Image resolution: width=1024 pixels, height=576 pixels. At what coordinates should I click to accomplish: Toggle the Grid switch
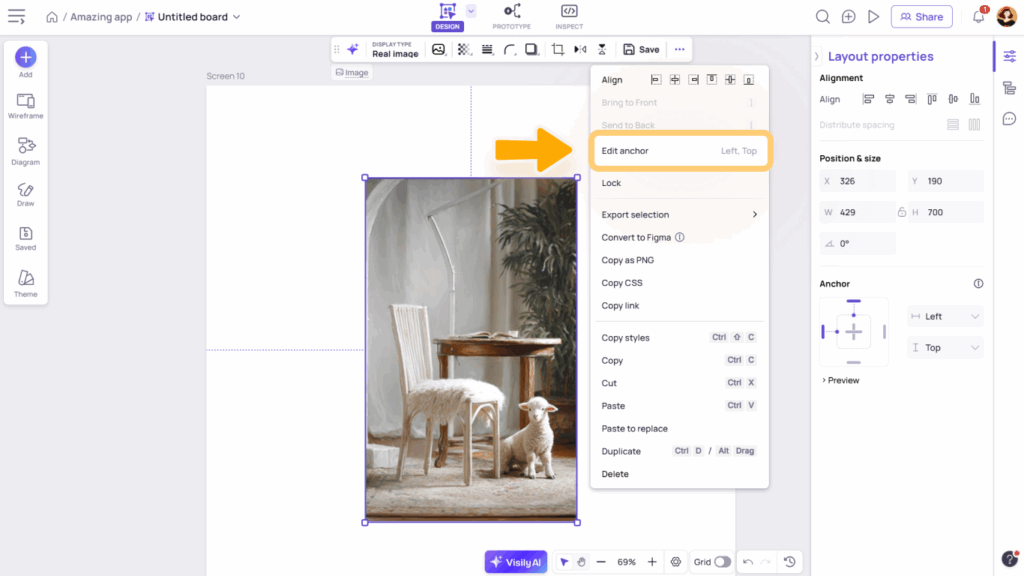pyautogui.click(x=721, y=562)
